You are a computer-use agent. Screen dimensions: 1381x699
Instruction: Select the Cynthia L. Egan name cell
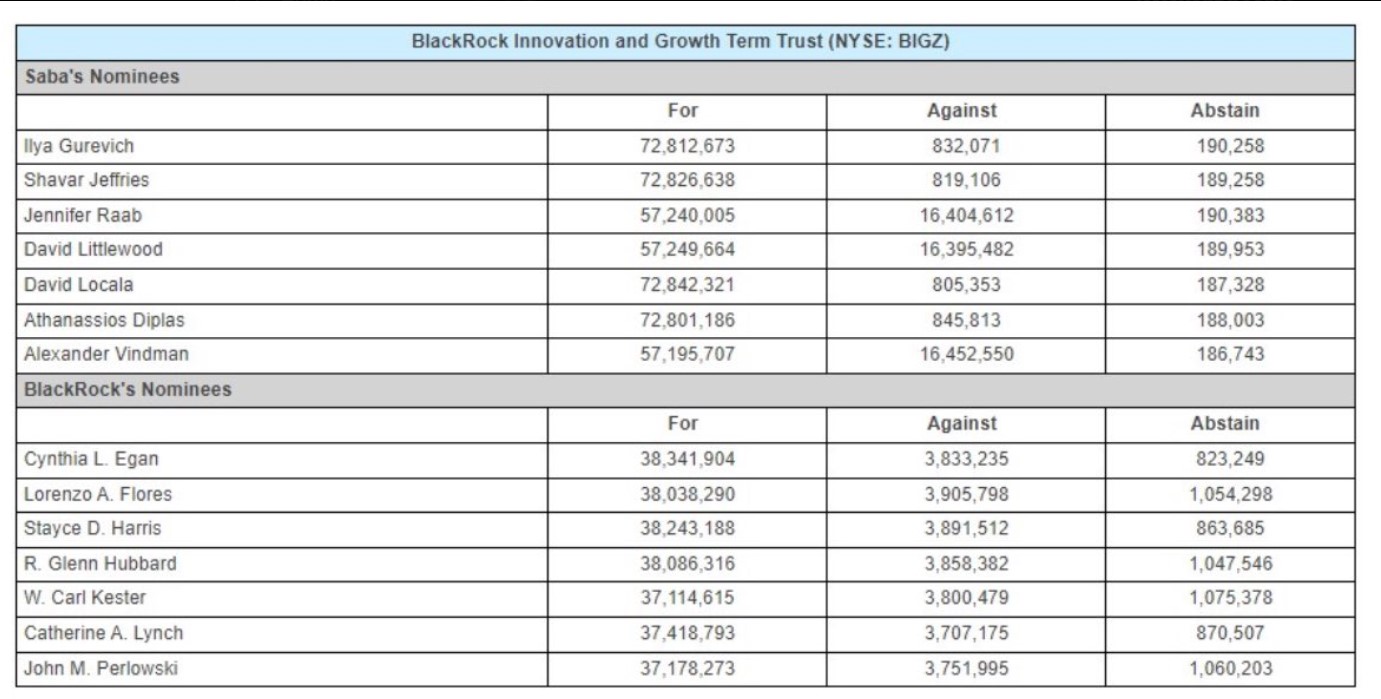coord(91,459)
